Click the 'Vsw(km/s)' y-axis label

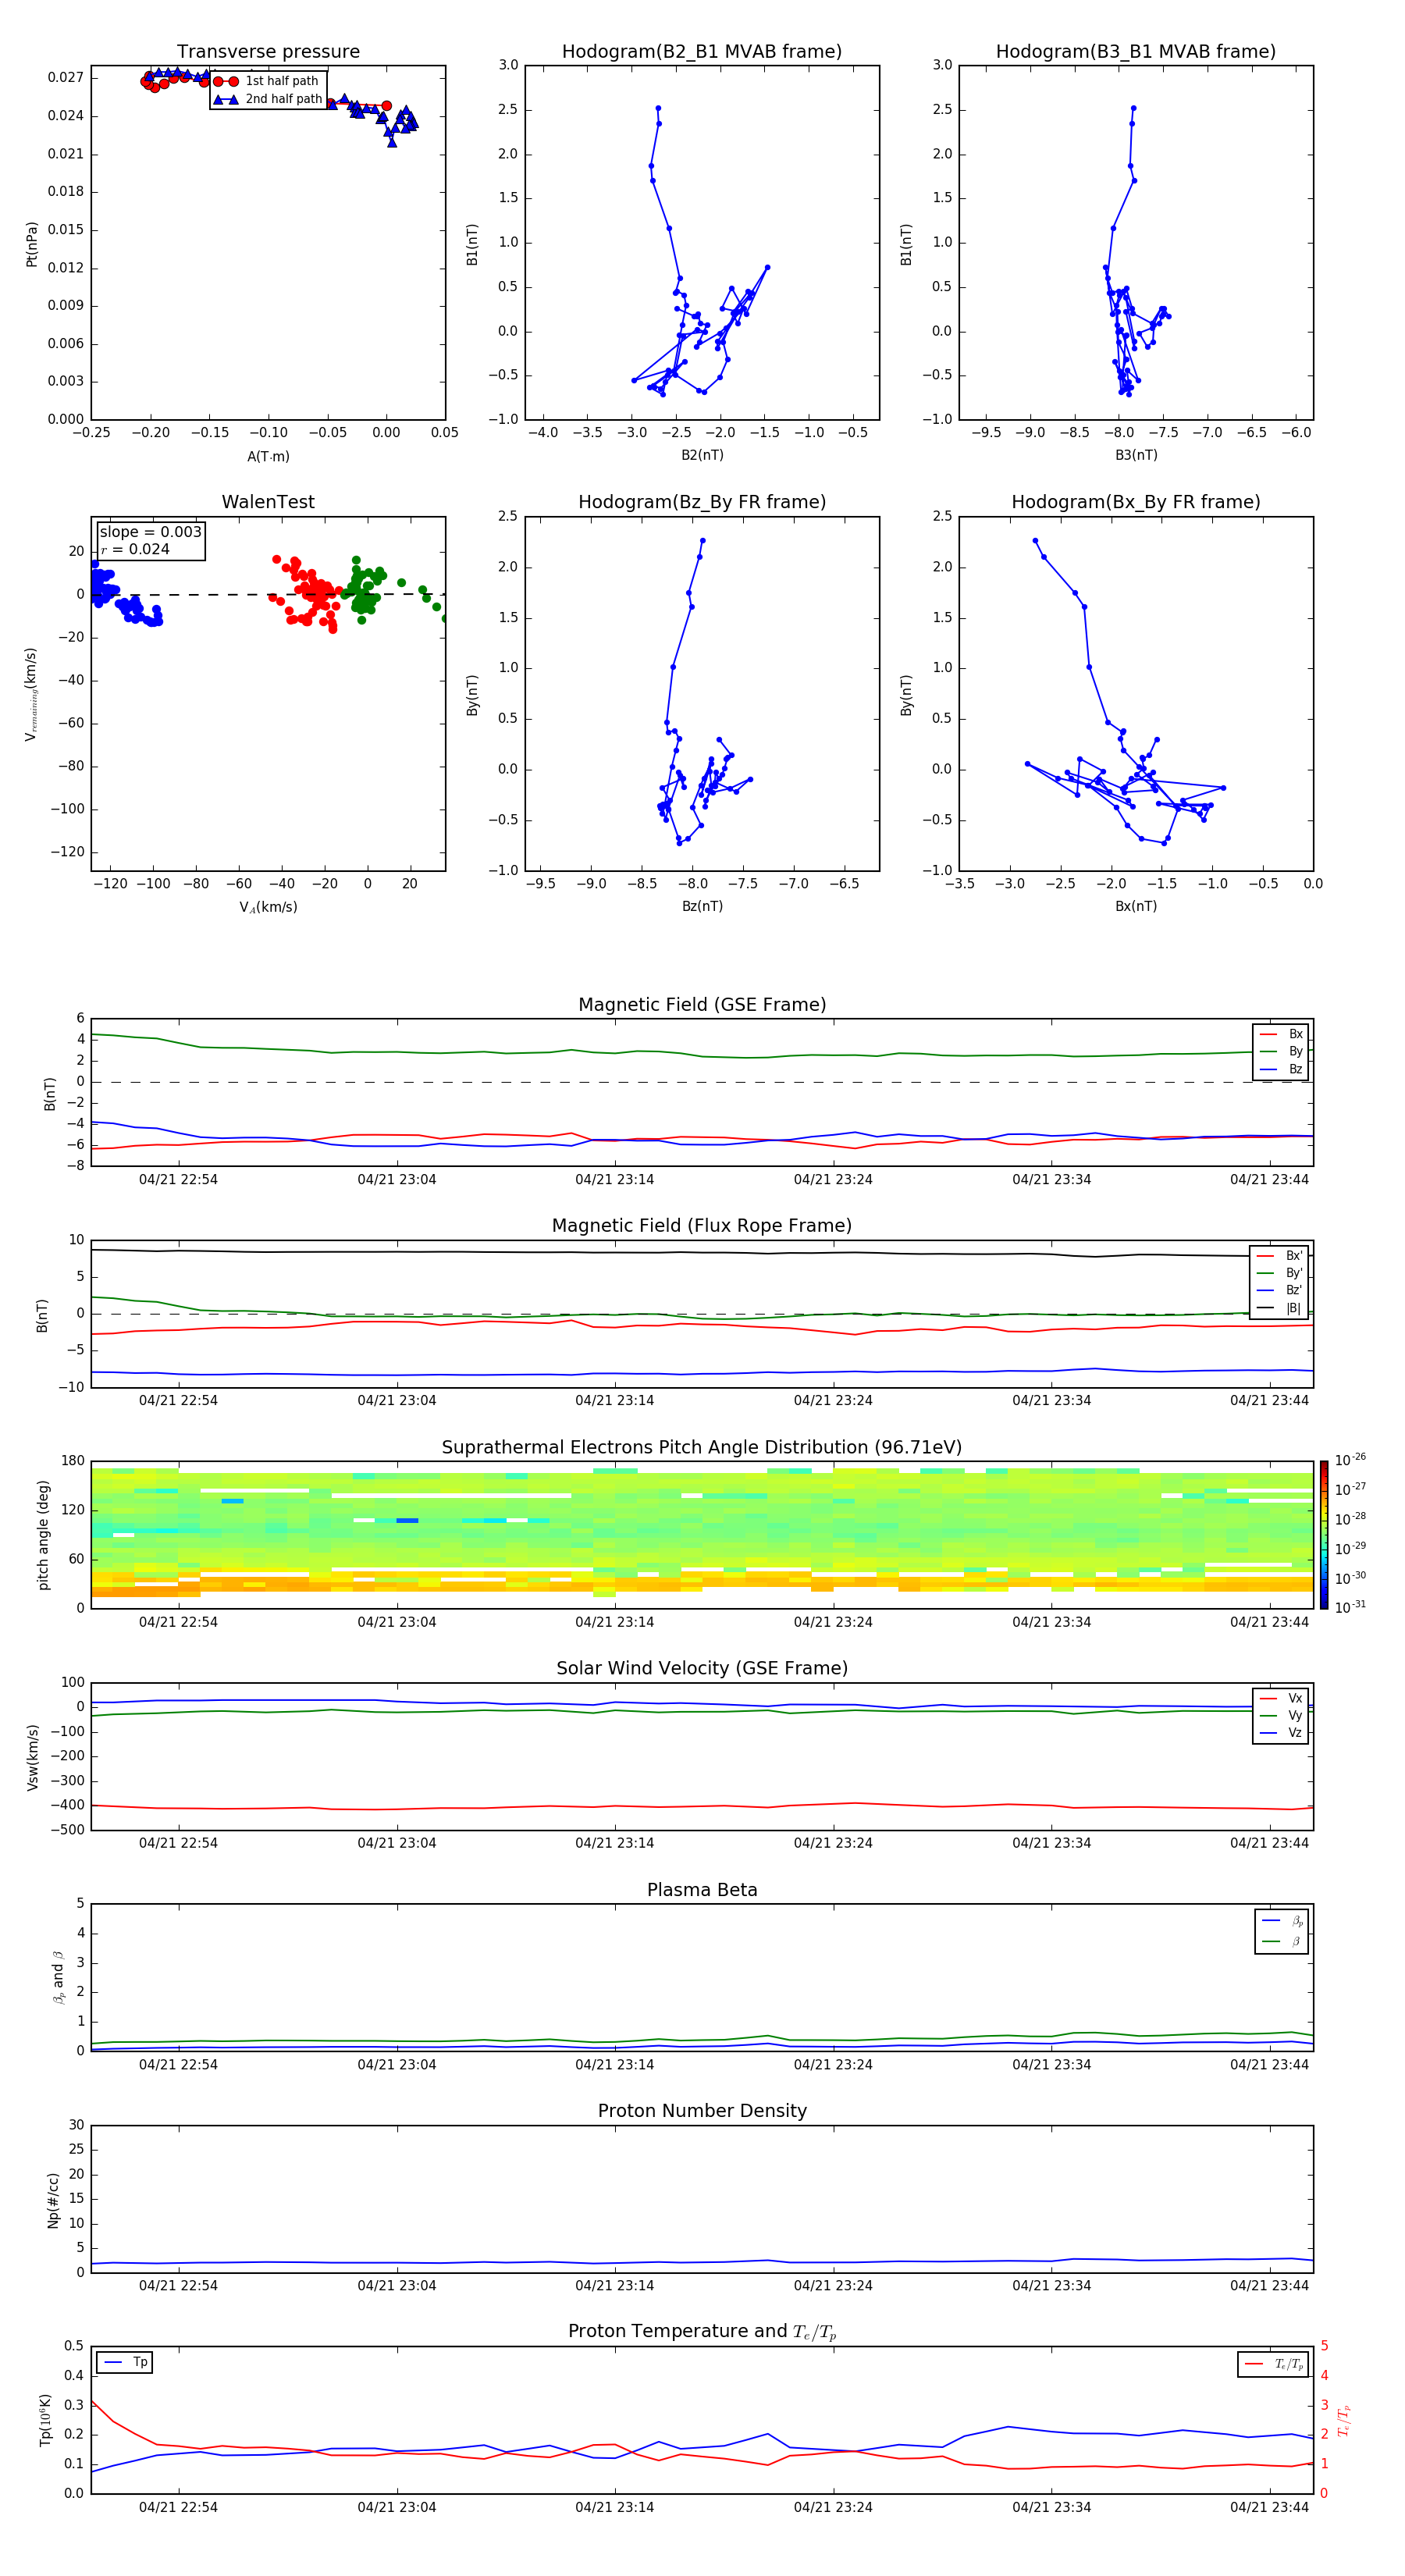tap(32, 1757)
